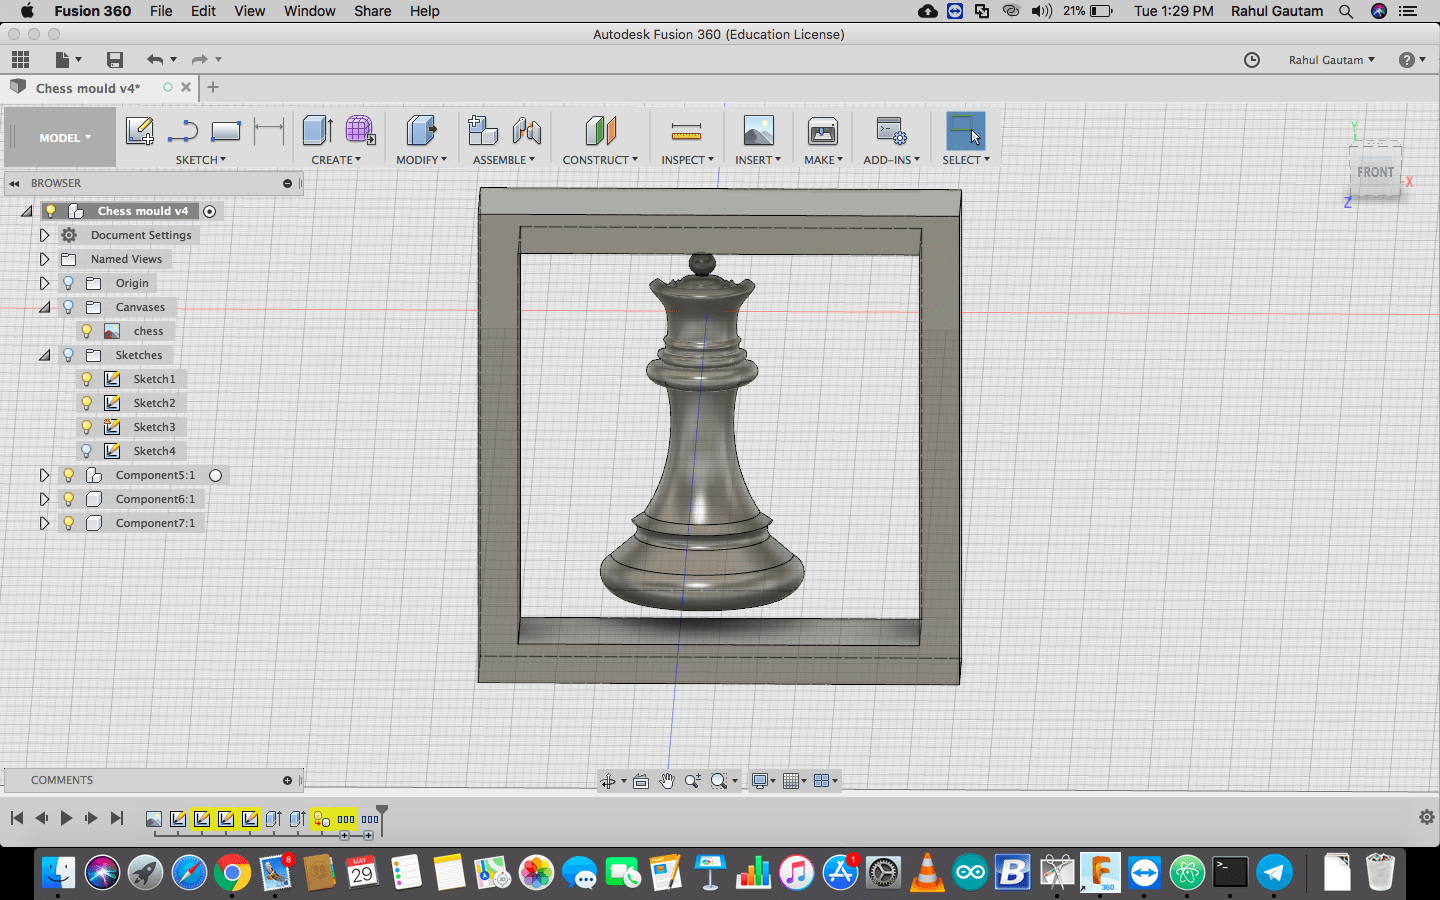Click the Help question mark button
The height and width of the screenshot is (900, 1440).
1407,60
